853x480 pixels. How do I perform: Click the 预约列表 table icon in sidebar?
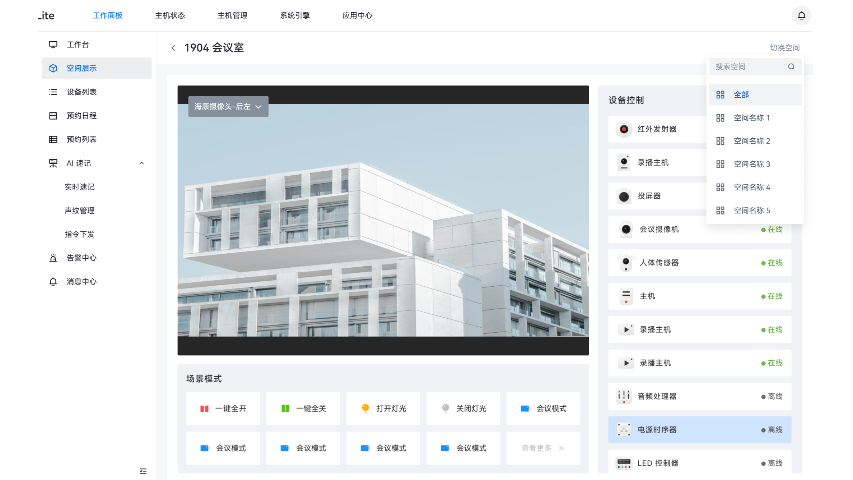coord(53,139)
